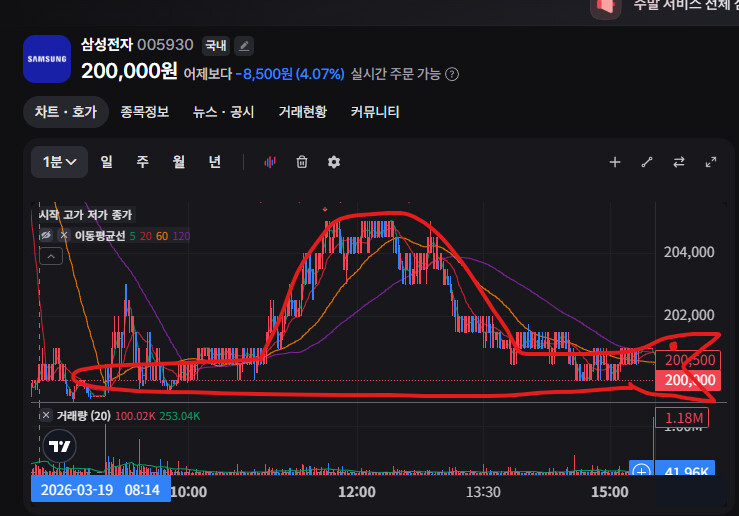Click the current price 200,000 tag

point(688,380)
